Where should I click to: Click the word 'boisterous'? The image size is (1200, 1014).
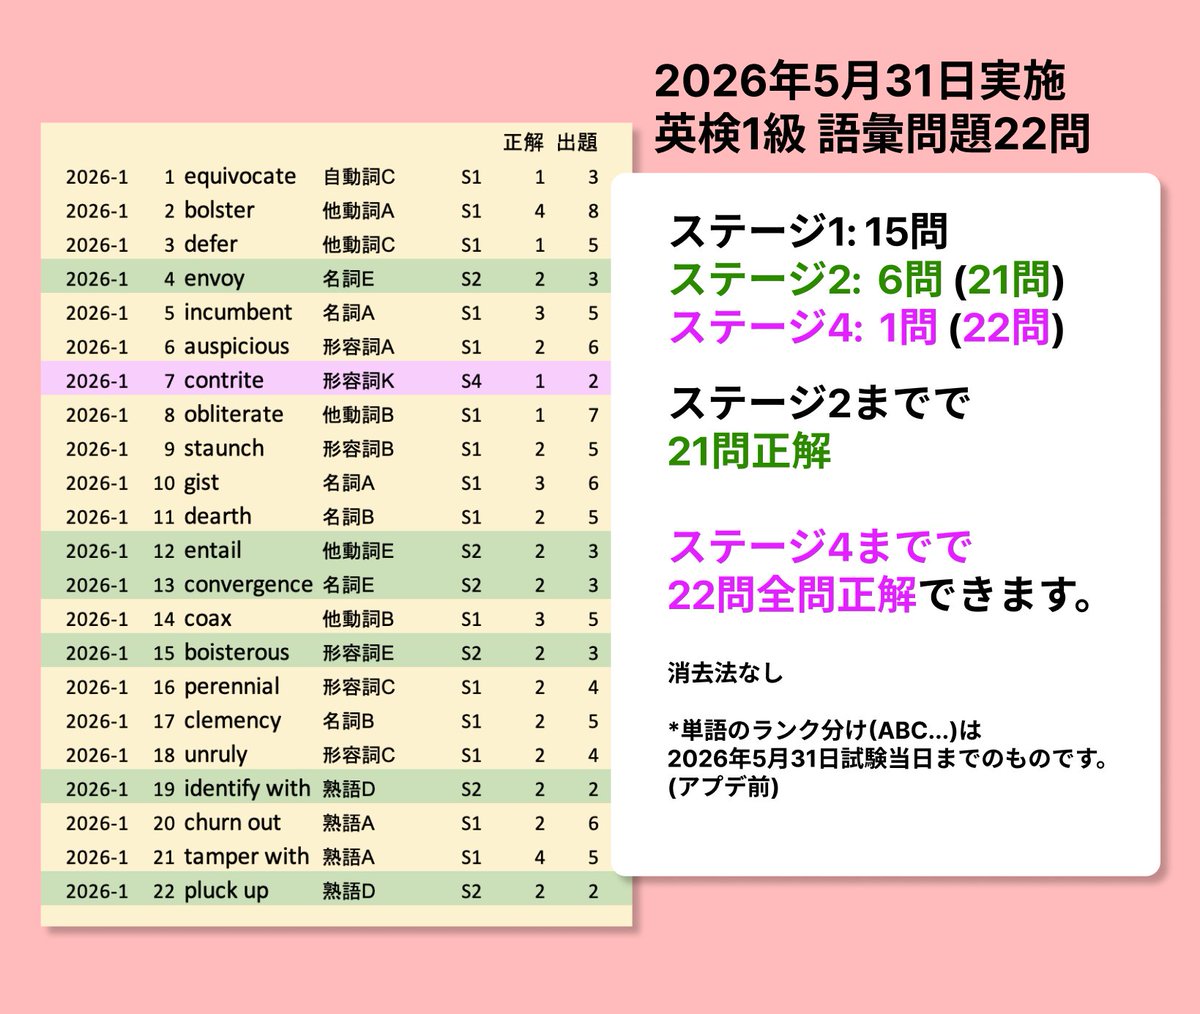236,653
